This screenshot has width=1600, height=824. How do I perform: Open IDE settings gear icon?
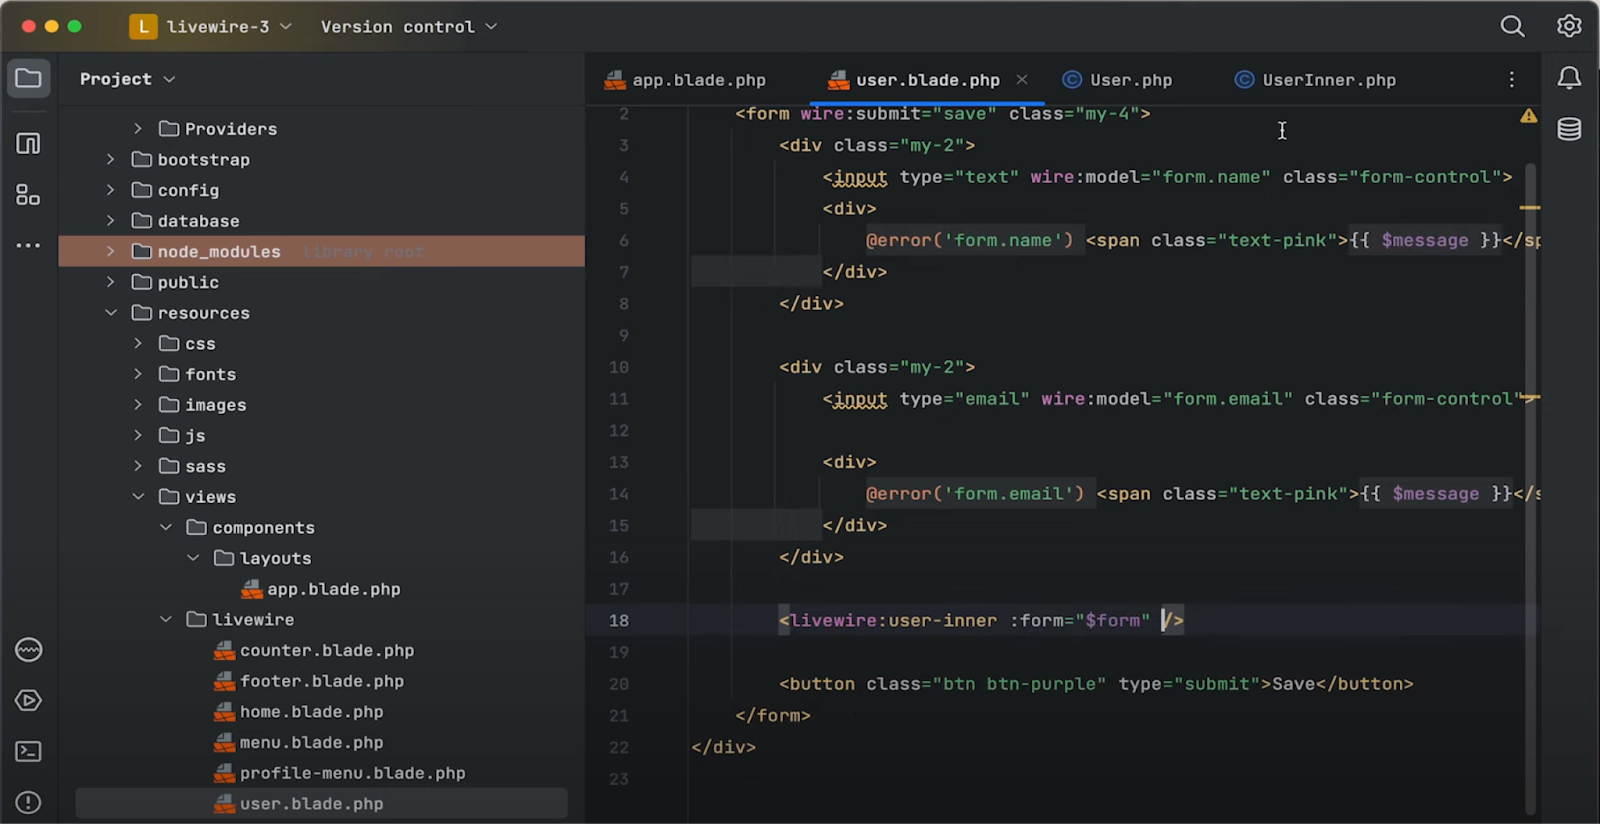[1569, 26]
